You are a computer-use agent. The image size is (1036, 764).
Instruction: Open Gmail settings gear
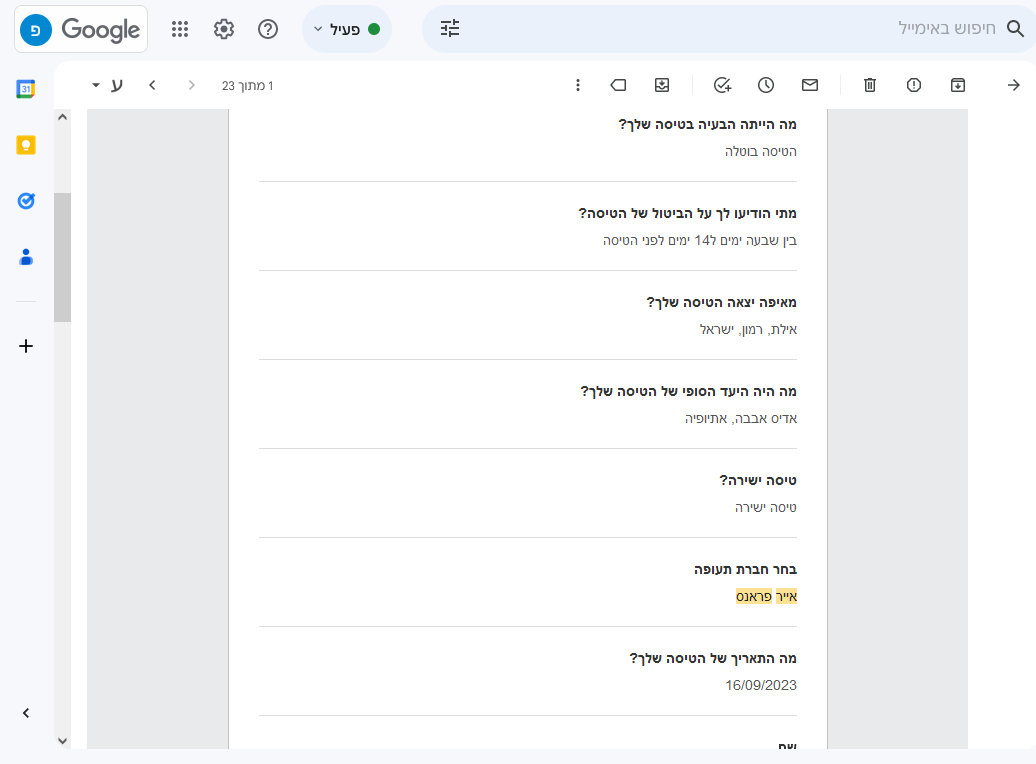(224, 29)
